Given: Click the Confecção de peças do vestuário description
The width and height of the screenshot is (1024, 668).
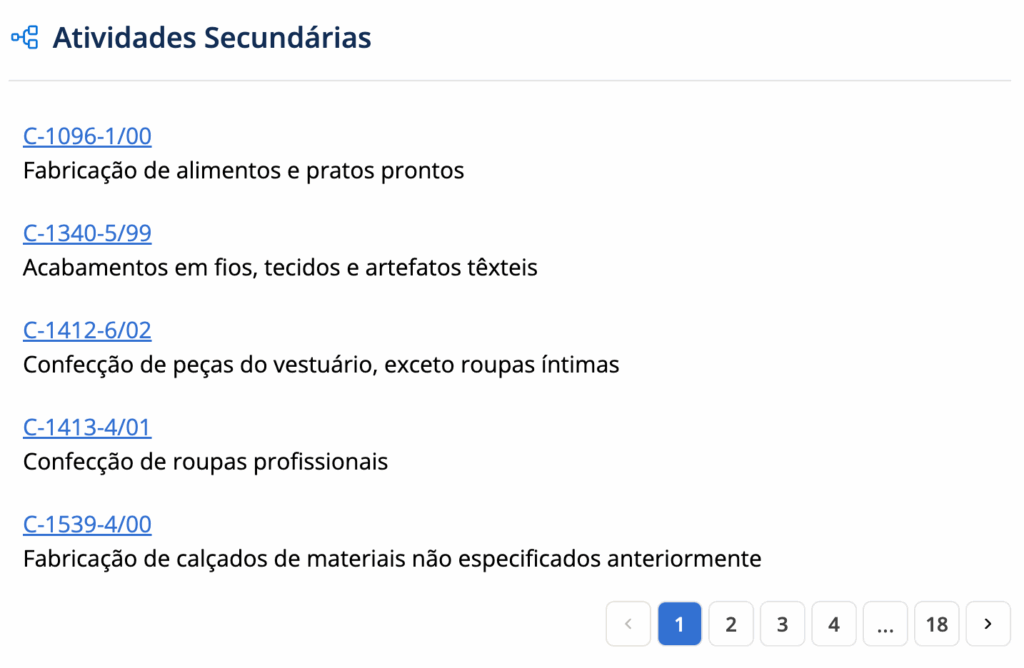Looking at the screenshot, I should pyautogui.click(x=321, y=365).
